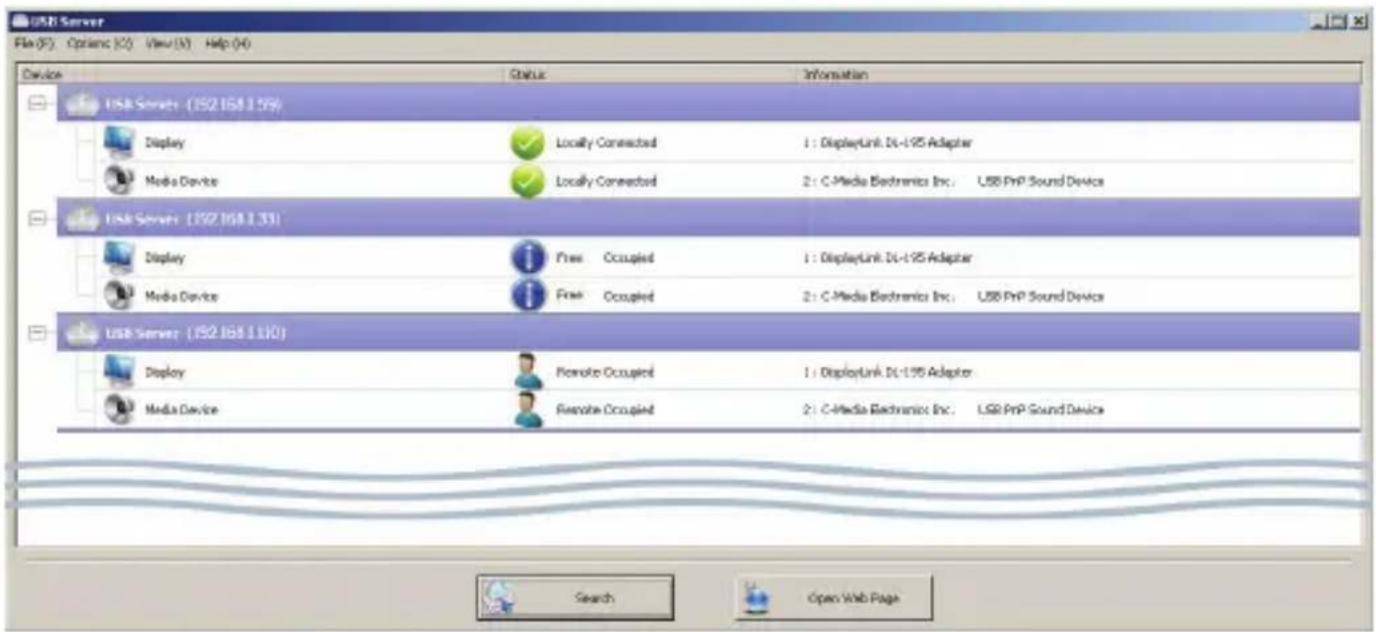
Task: Collapse the USB Server 192.168.1.59 tree node
Action: 36,104
